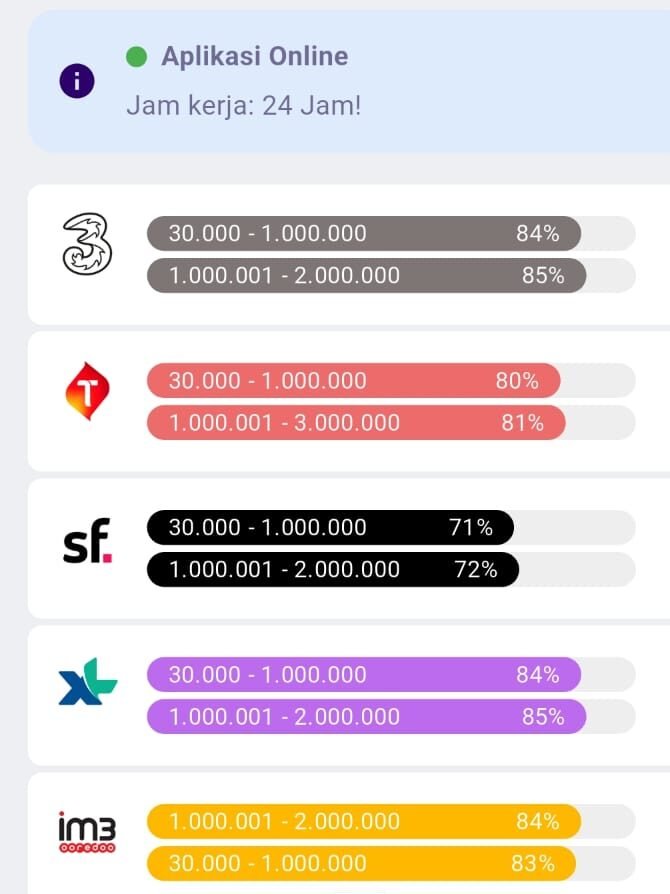Select the Telkomsel operator logo
670x894 pixels.
coord(87,391)
